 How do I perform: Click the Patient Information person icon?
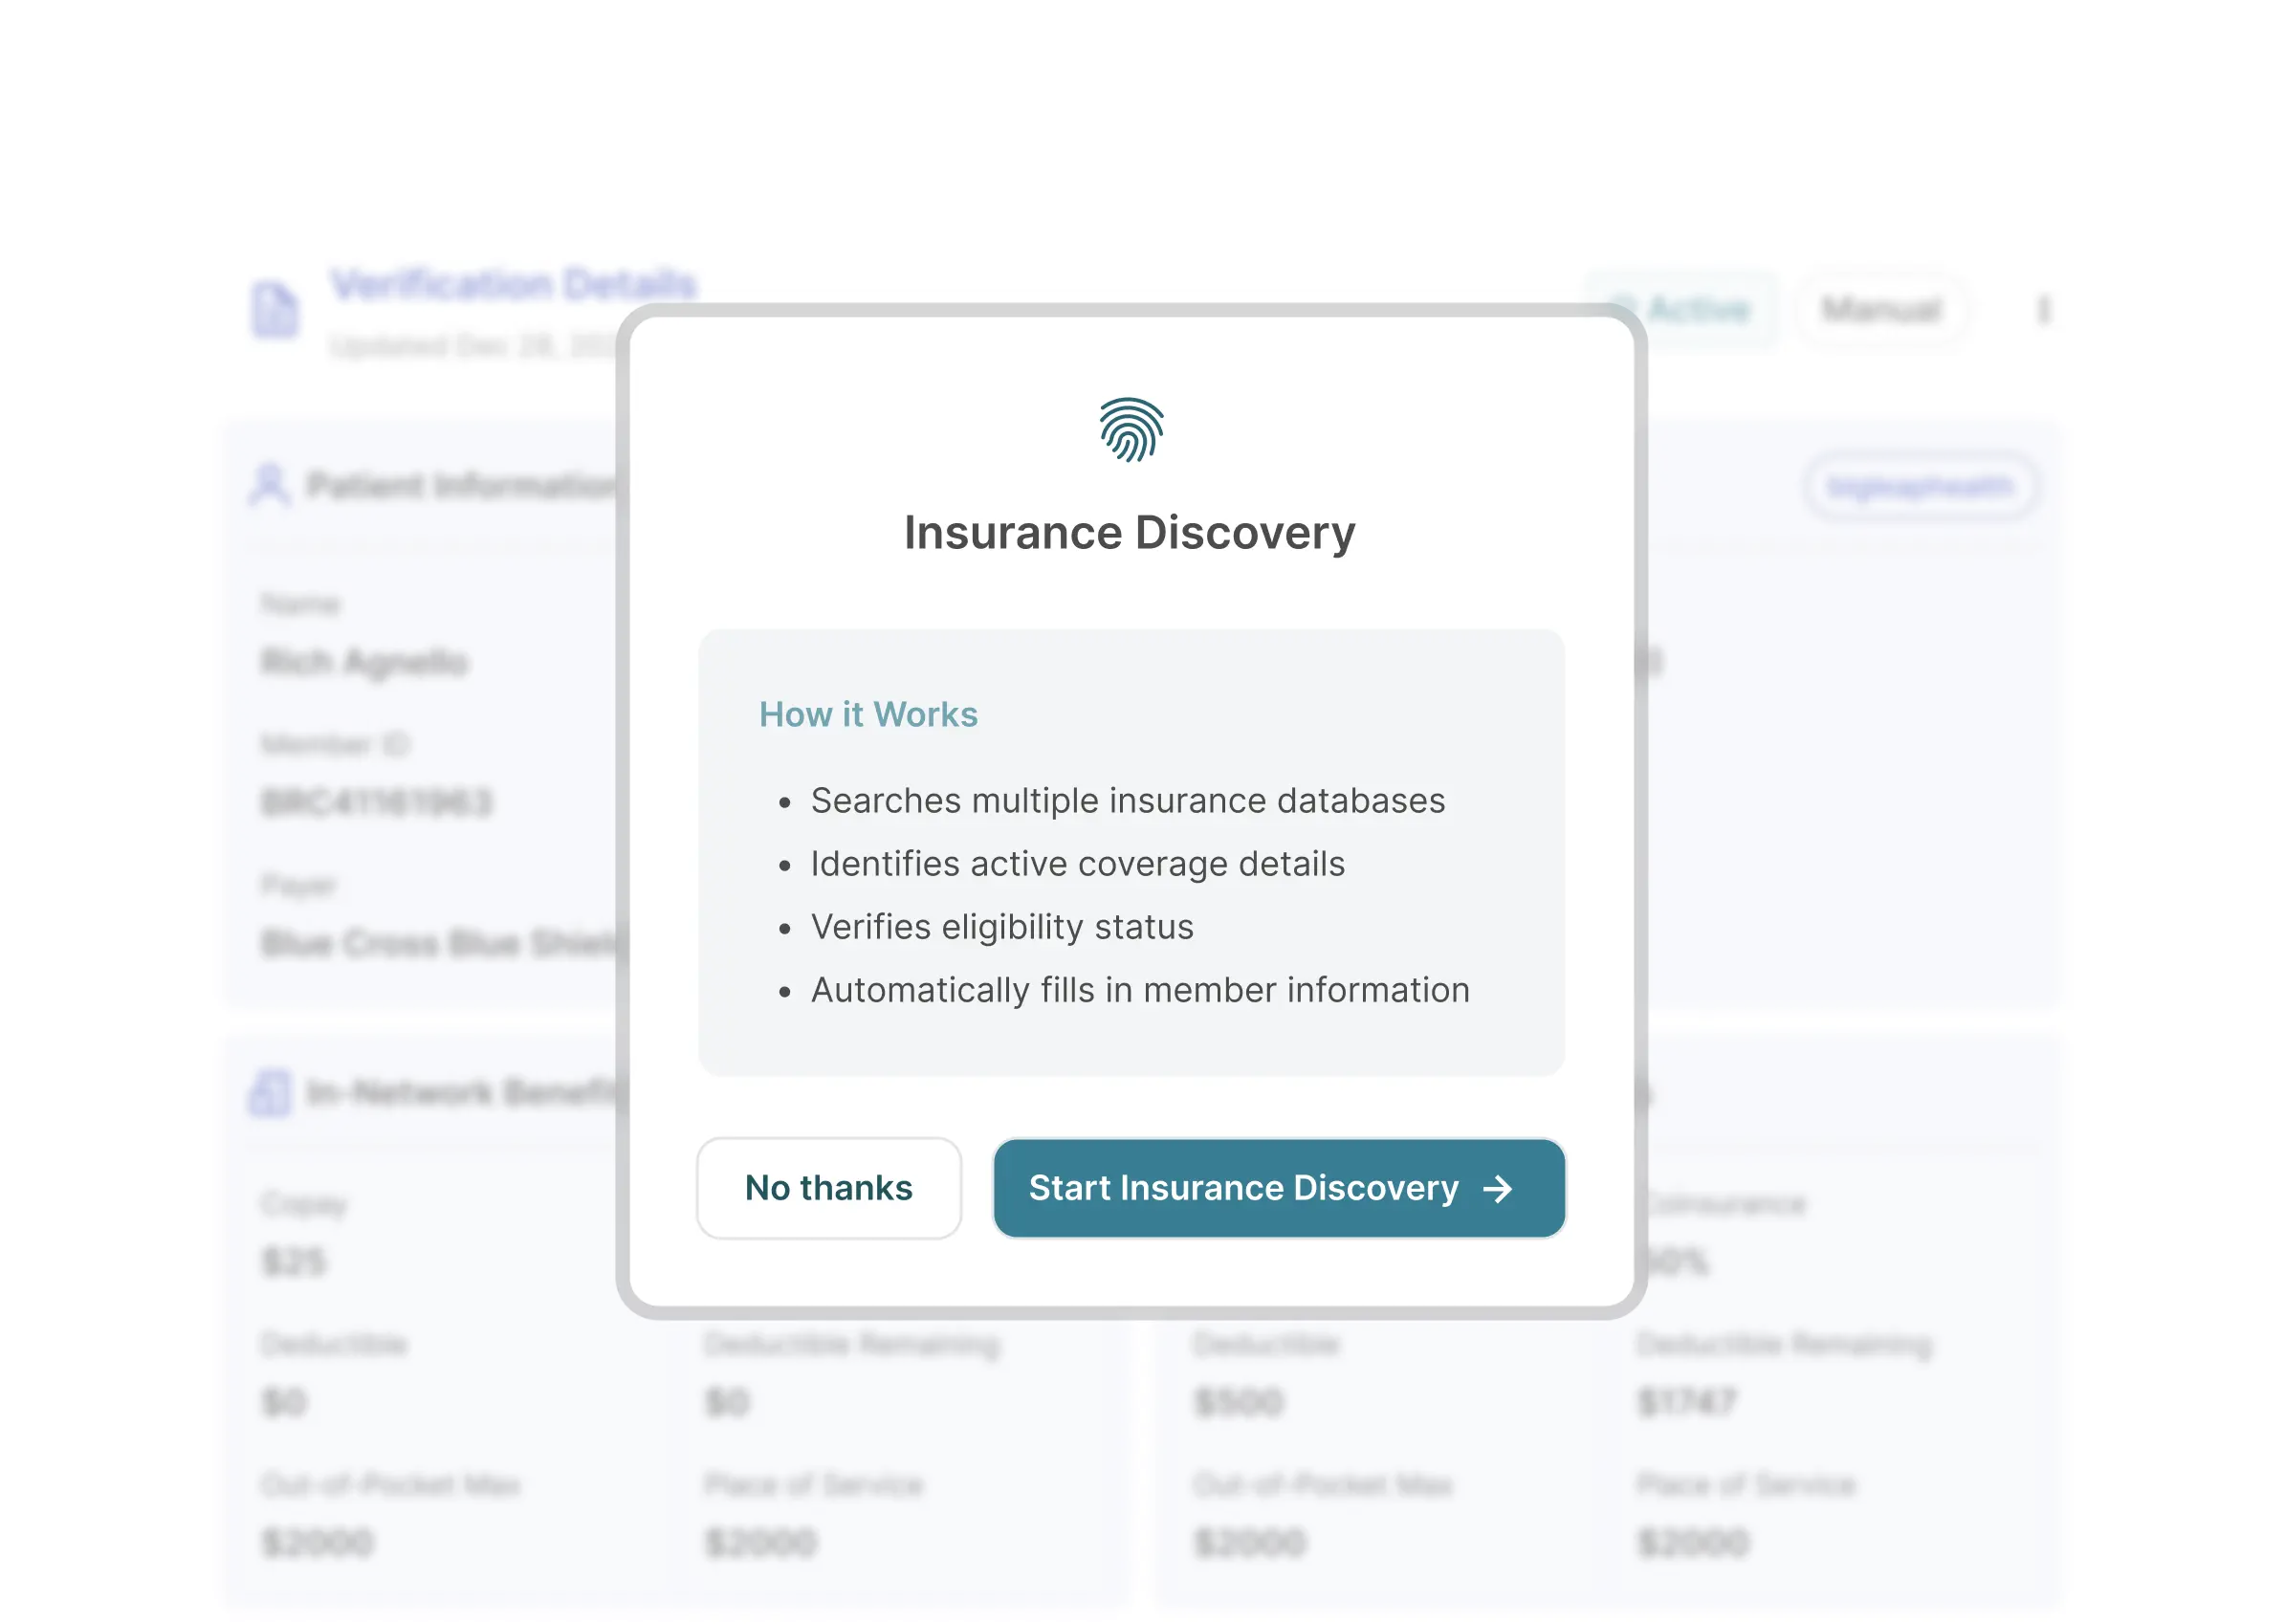pyautogui.click(x=270, y=484)
